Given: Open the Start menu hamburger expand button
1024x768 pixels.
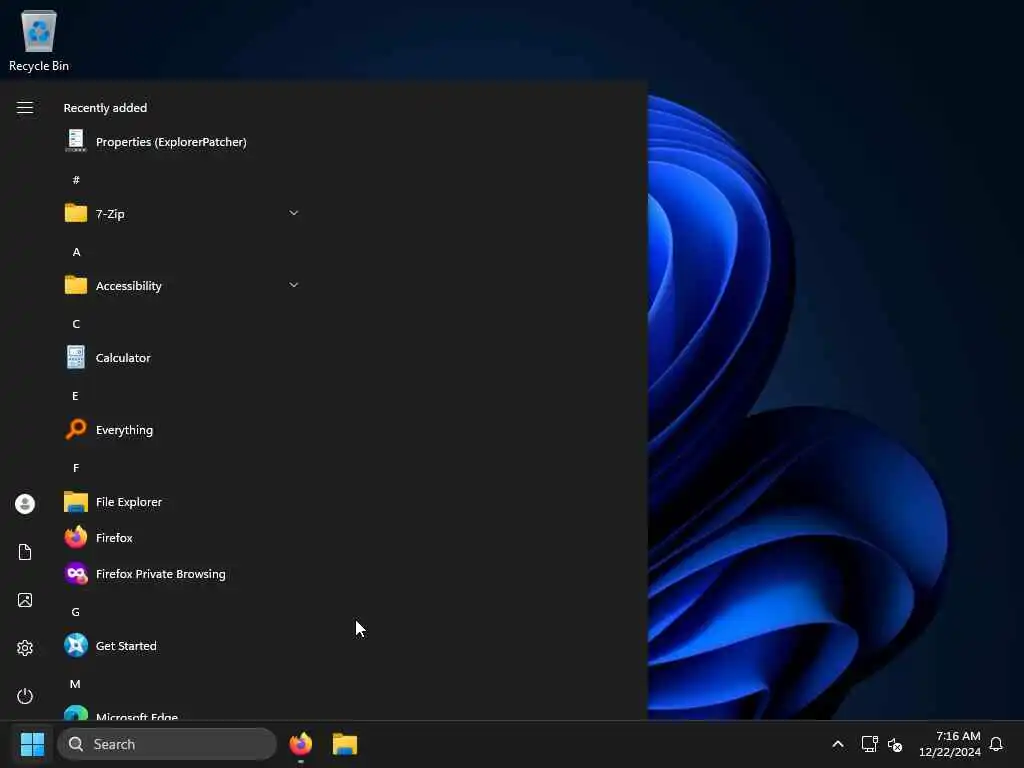Looking at the screenshot, I should coord(25,108).
